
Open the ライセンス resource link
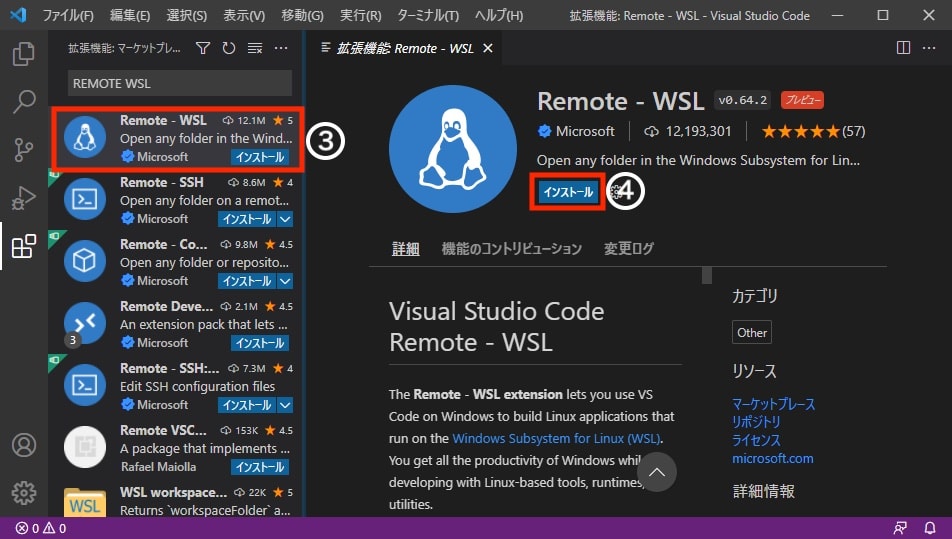[x=756, y=440]
